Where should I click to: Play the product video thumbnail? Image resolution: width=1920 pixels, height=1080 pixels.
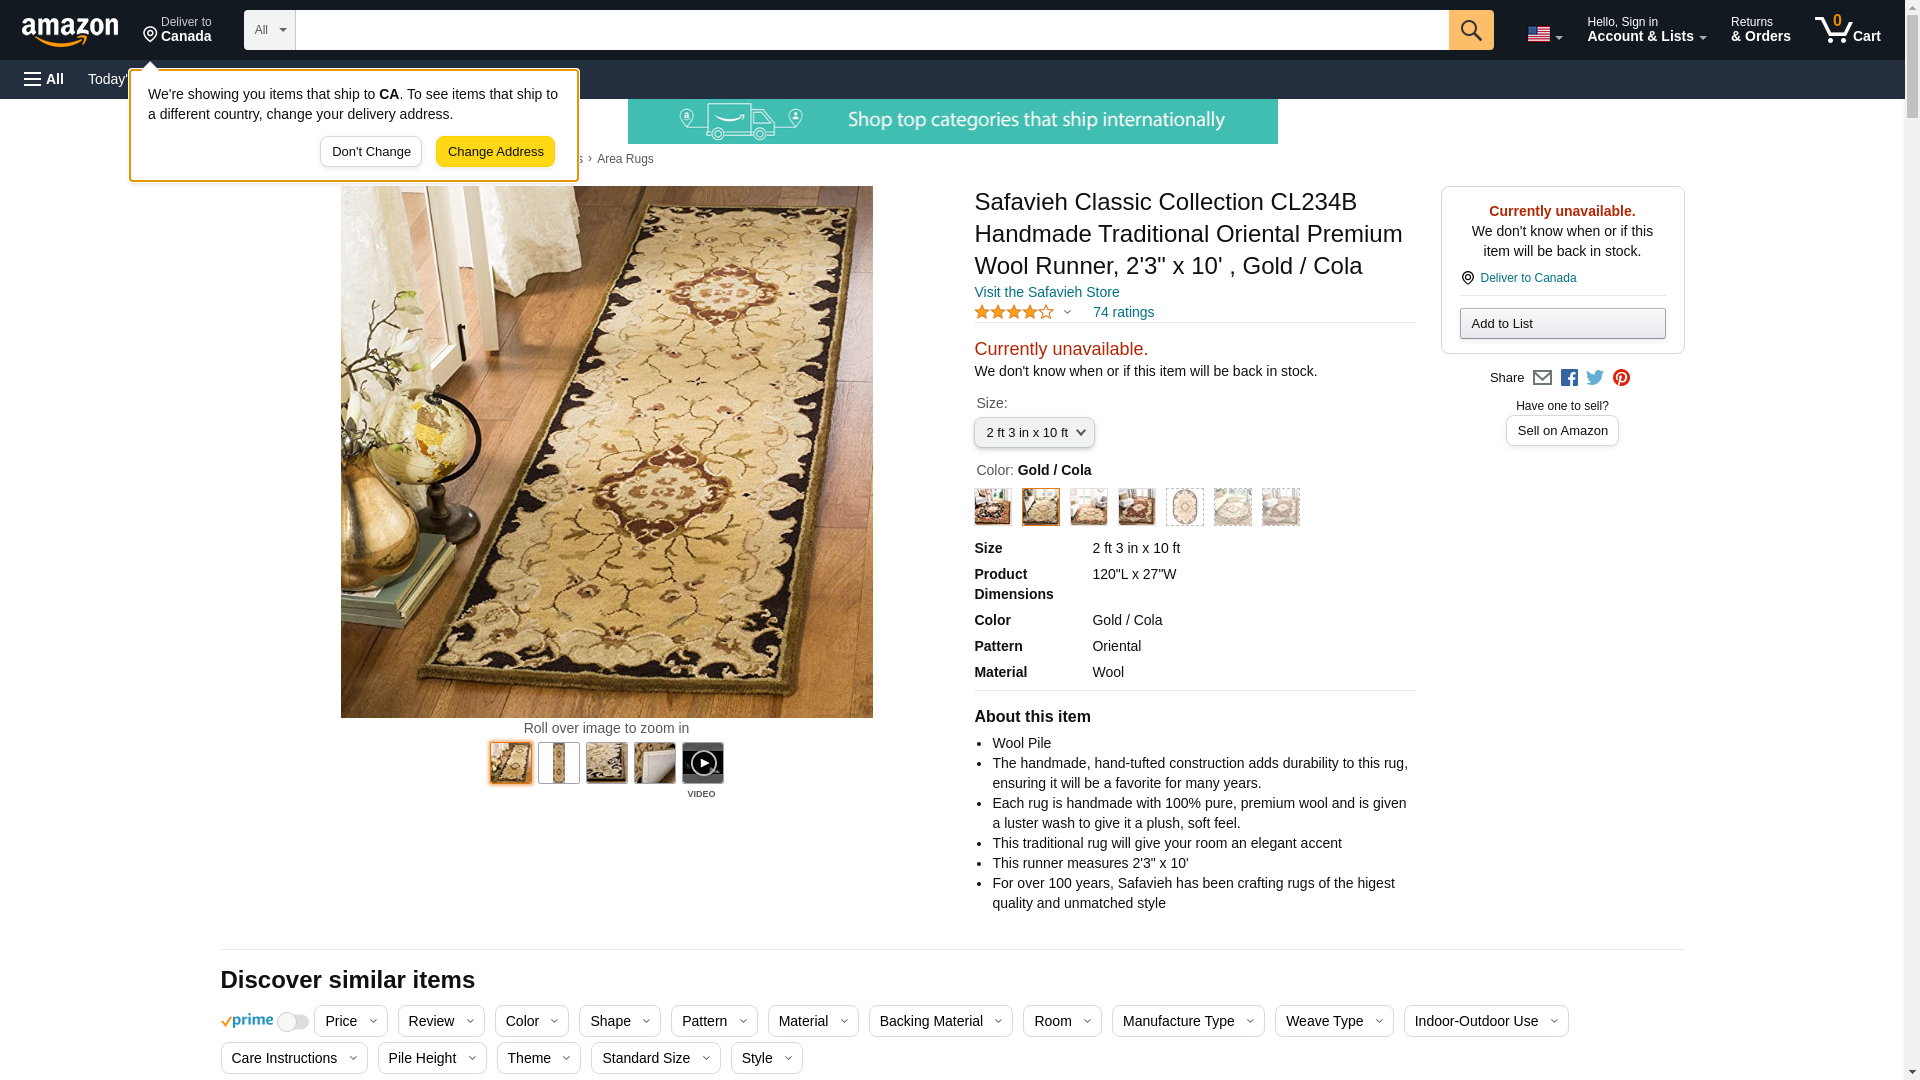[x=703, y=763]
